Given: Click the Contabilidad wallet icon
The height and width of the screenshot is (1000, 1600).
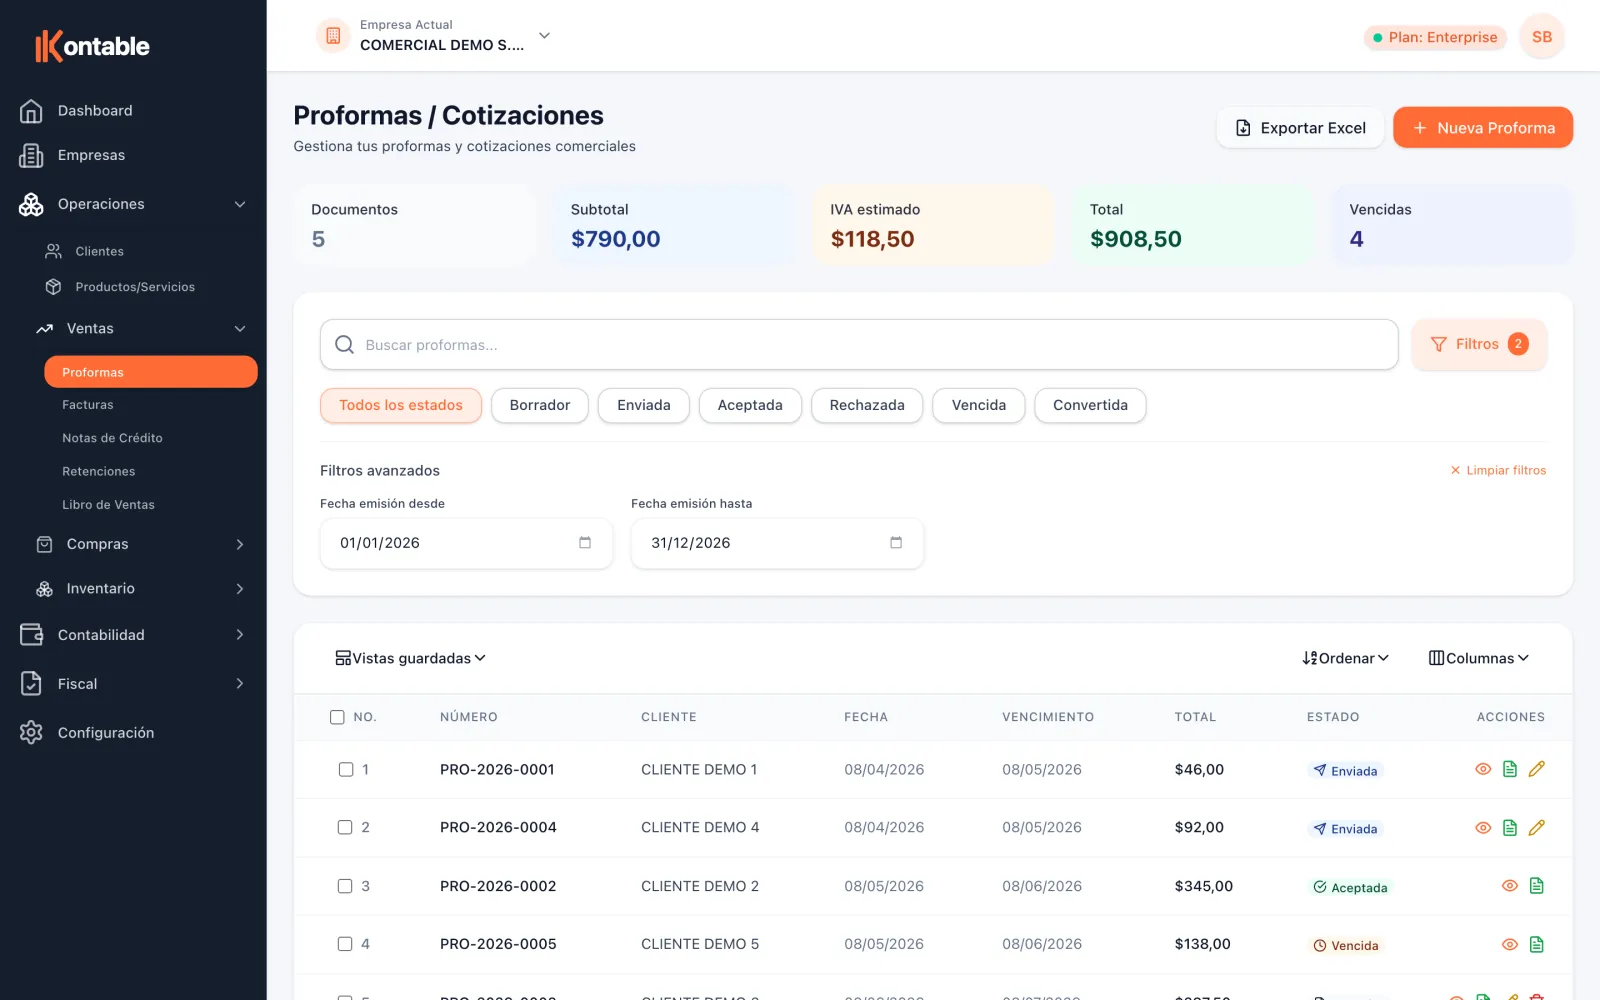Looking at the screenshot, I should click(31, 635).
